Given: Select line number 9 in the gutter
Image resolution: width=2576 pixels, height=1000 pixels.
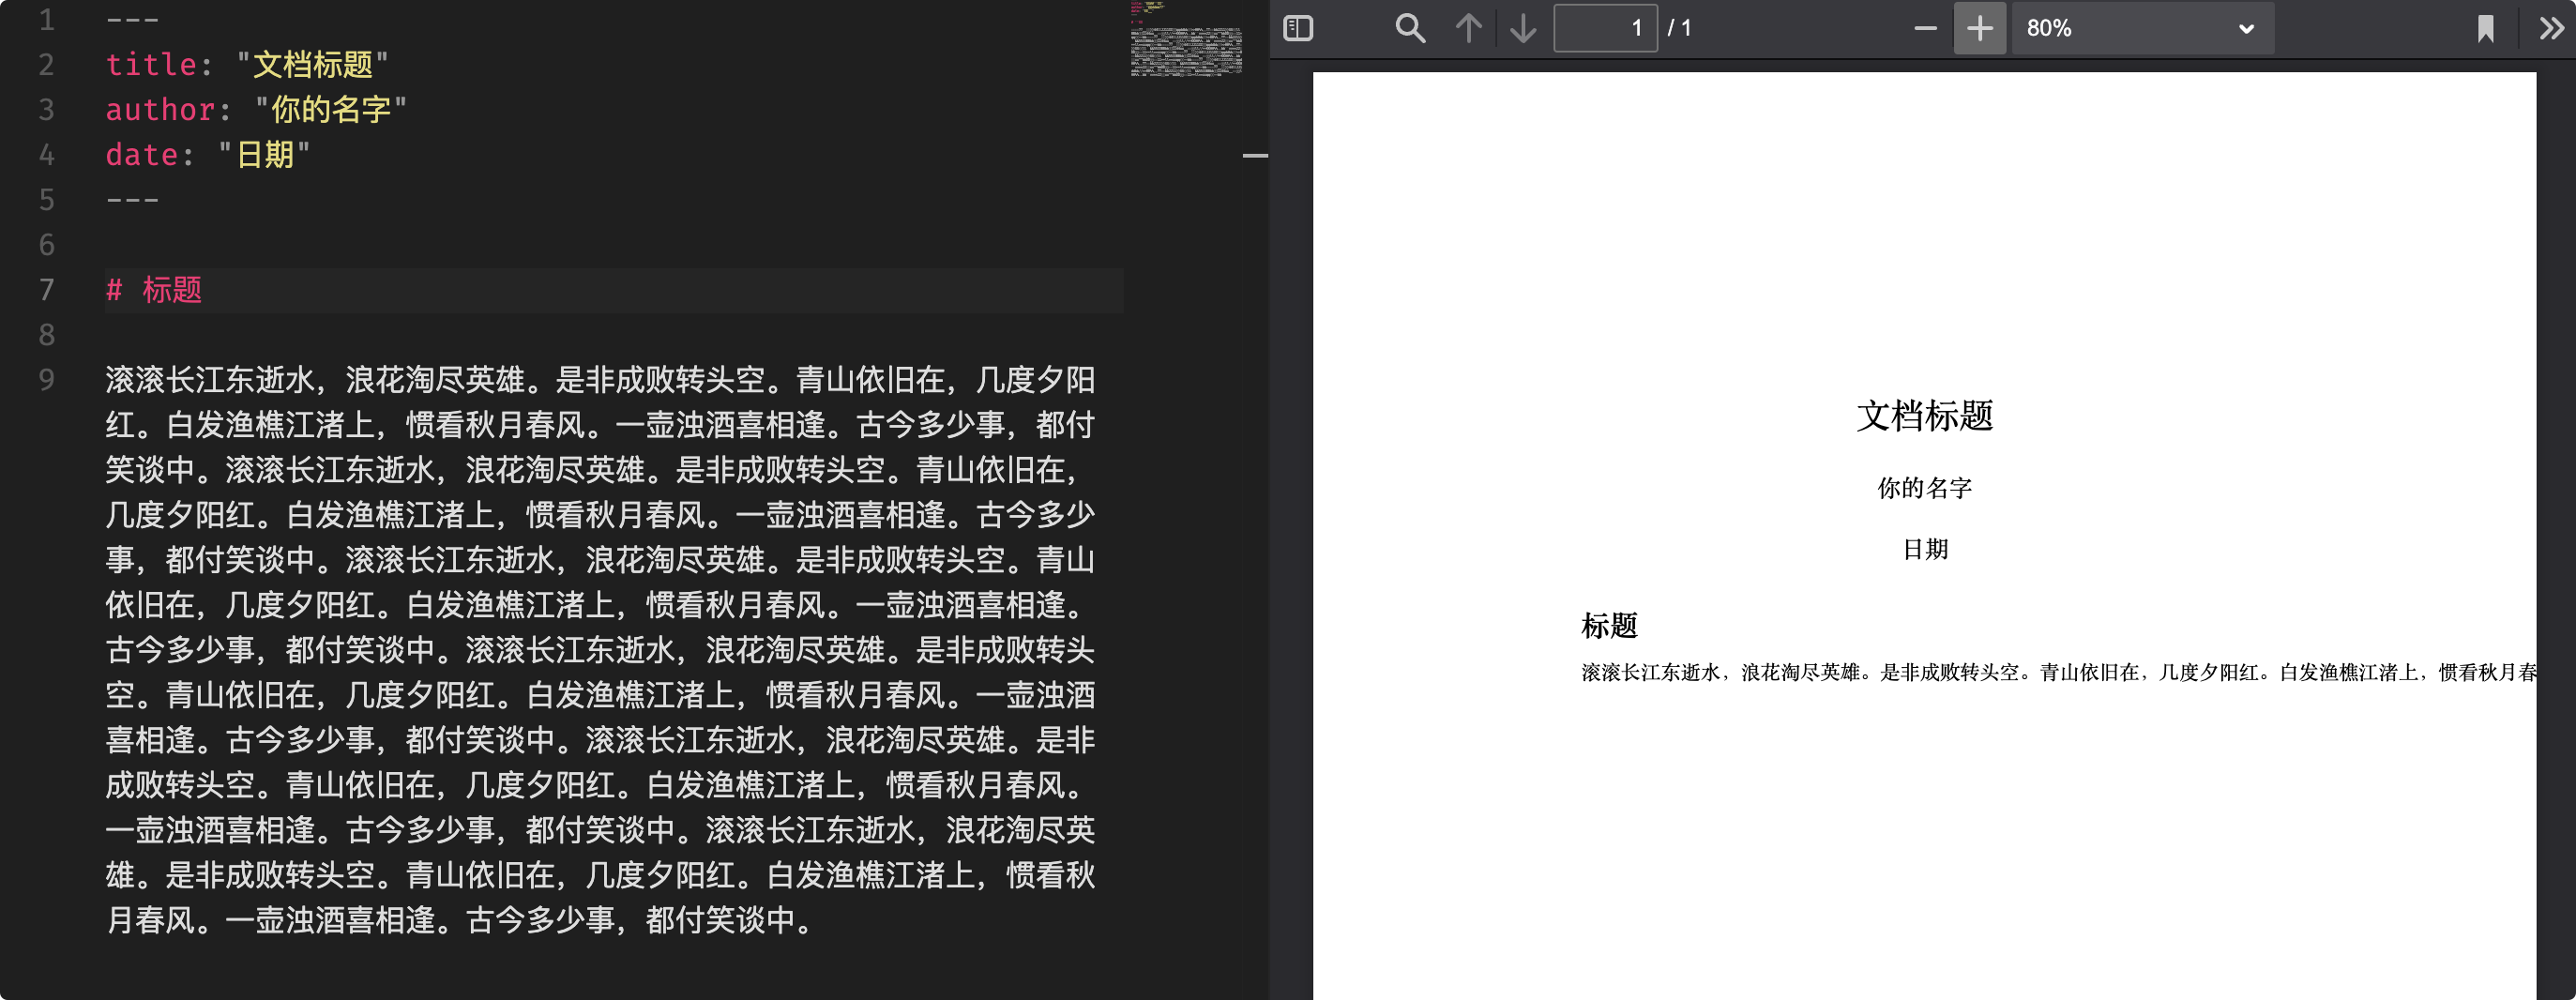Looking at the screenshot, I should (x=46, y=380).
